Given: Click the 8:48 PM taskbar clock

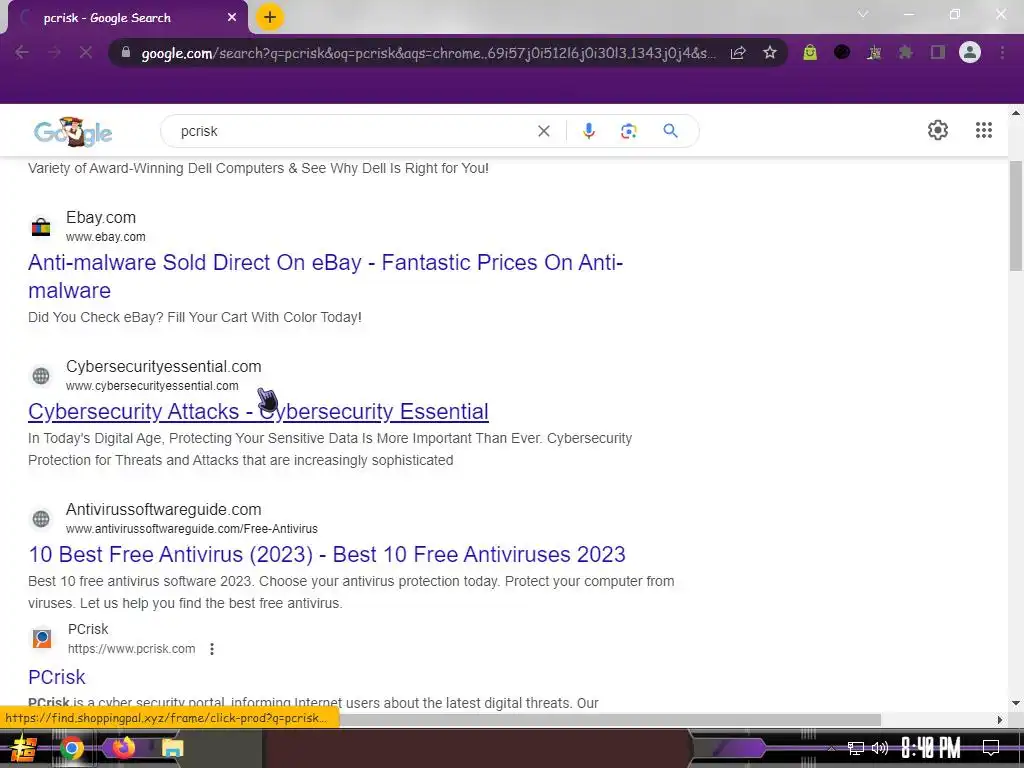Looking at the screenshot, I should (x=931, y=748).
